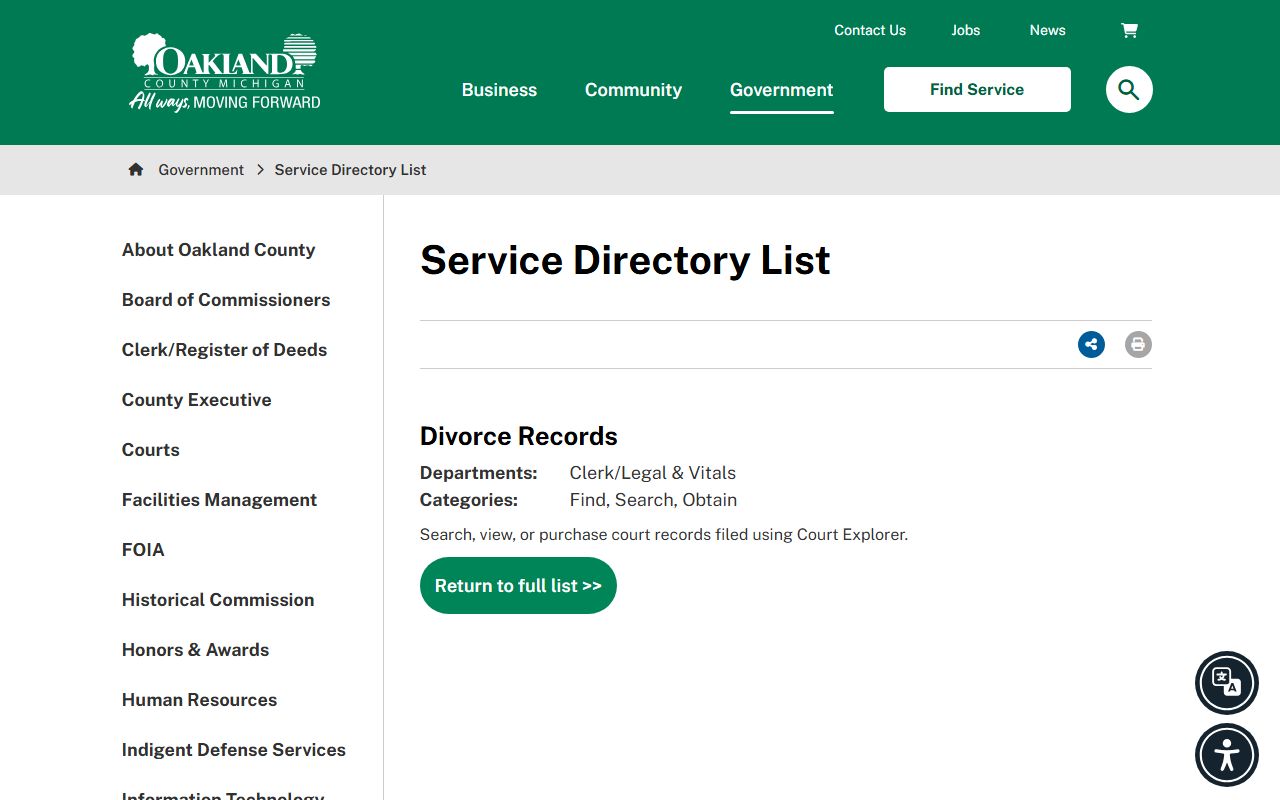Click the Find Service button
The height and width of the screenshot is (800, 1280).
[x=977, y=89]
